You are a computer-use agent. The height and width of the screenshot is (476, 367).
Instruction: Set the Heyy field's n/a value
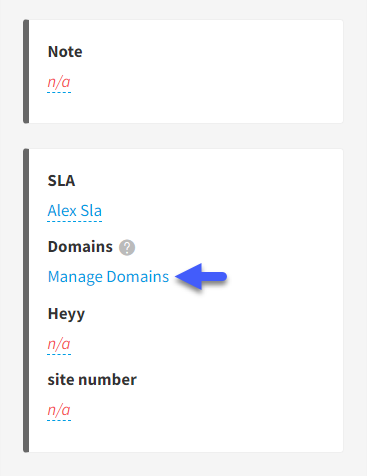(x=59, y=344)
